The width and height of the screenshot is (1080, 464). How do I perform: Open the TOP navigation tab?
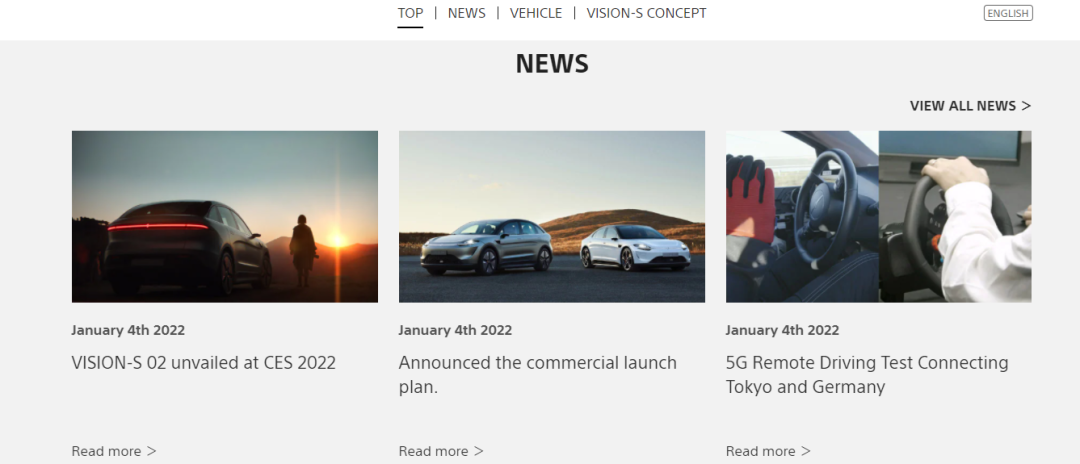[x=410, y=13]
